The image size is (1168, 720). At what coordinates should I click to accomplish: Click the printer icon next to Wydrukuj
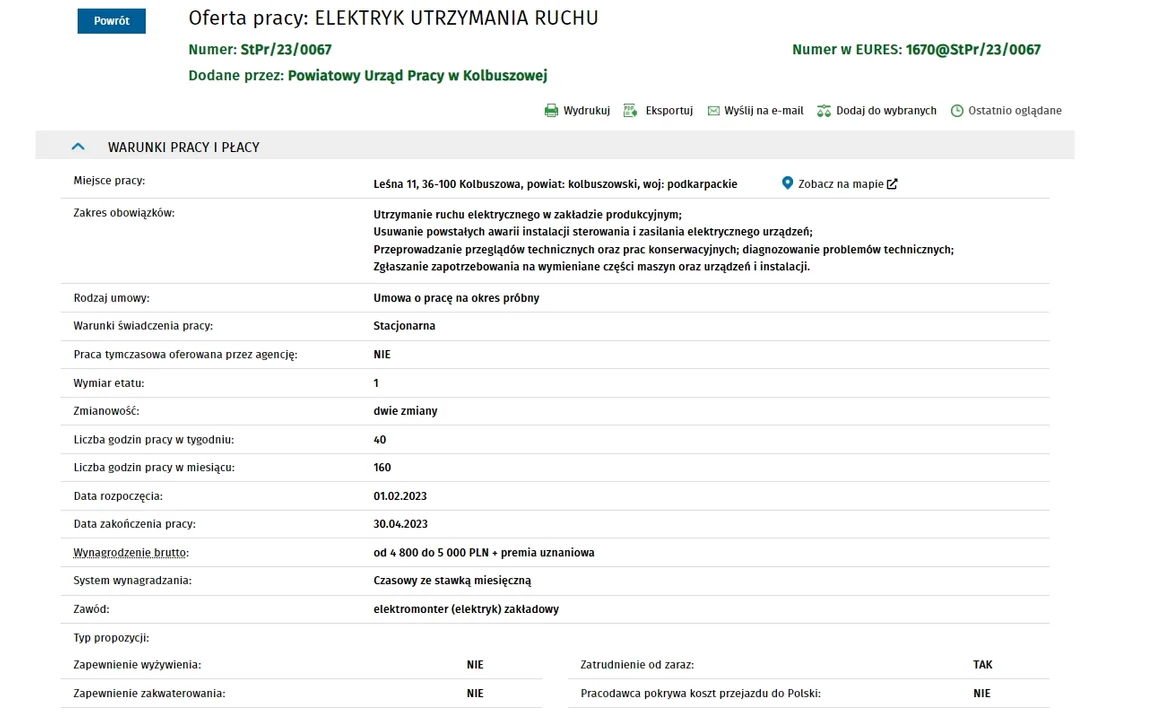[x=551, y=111]
